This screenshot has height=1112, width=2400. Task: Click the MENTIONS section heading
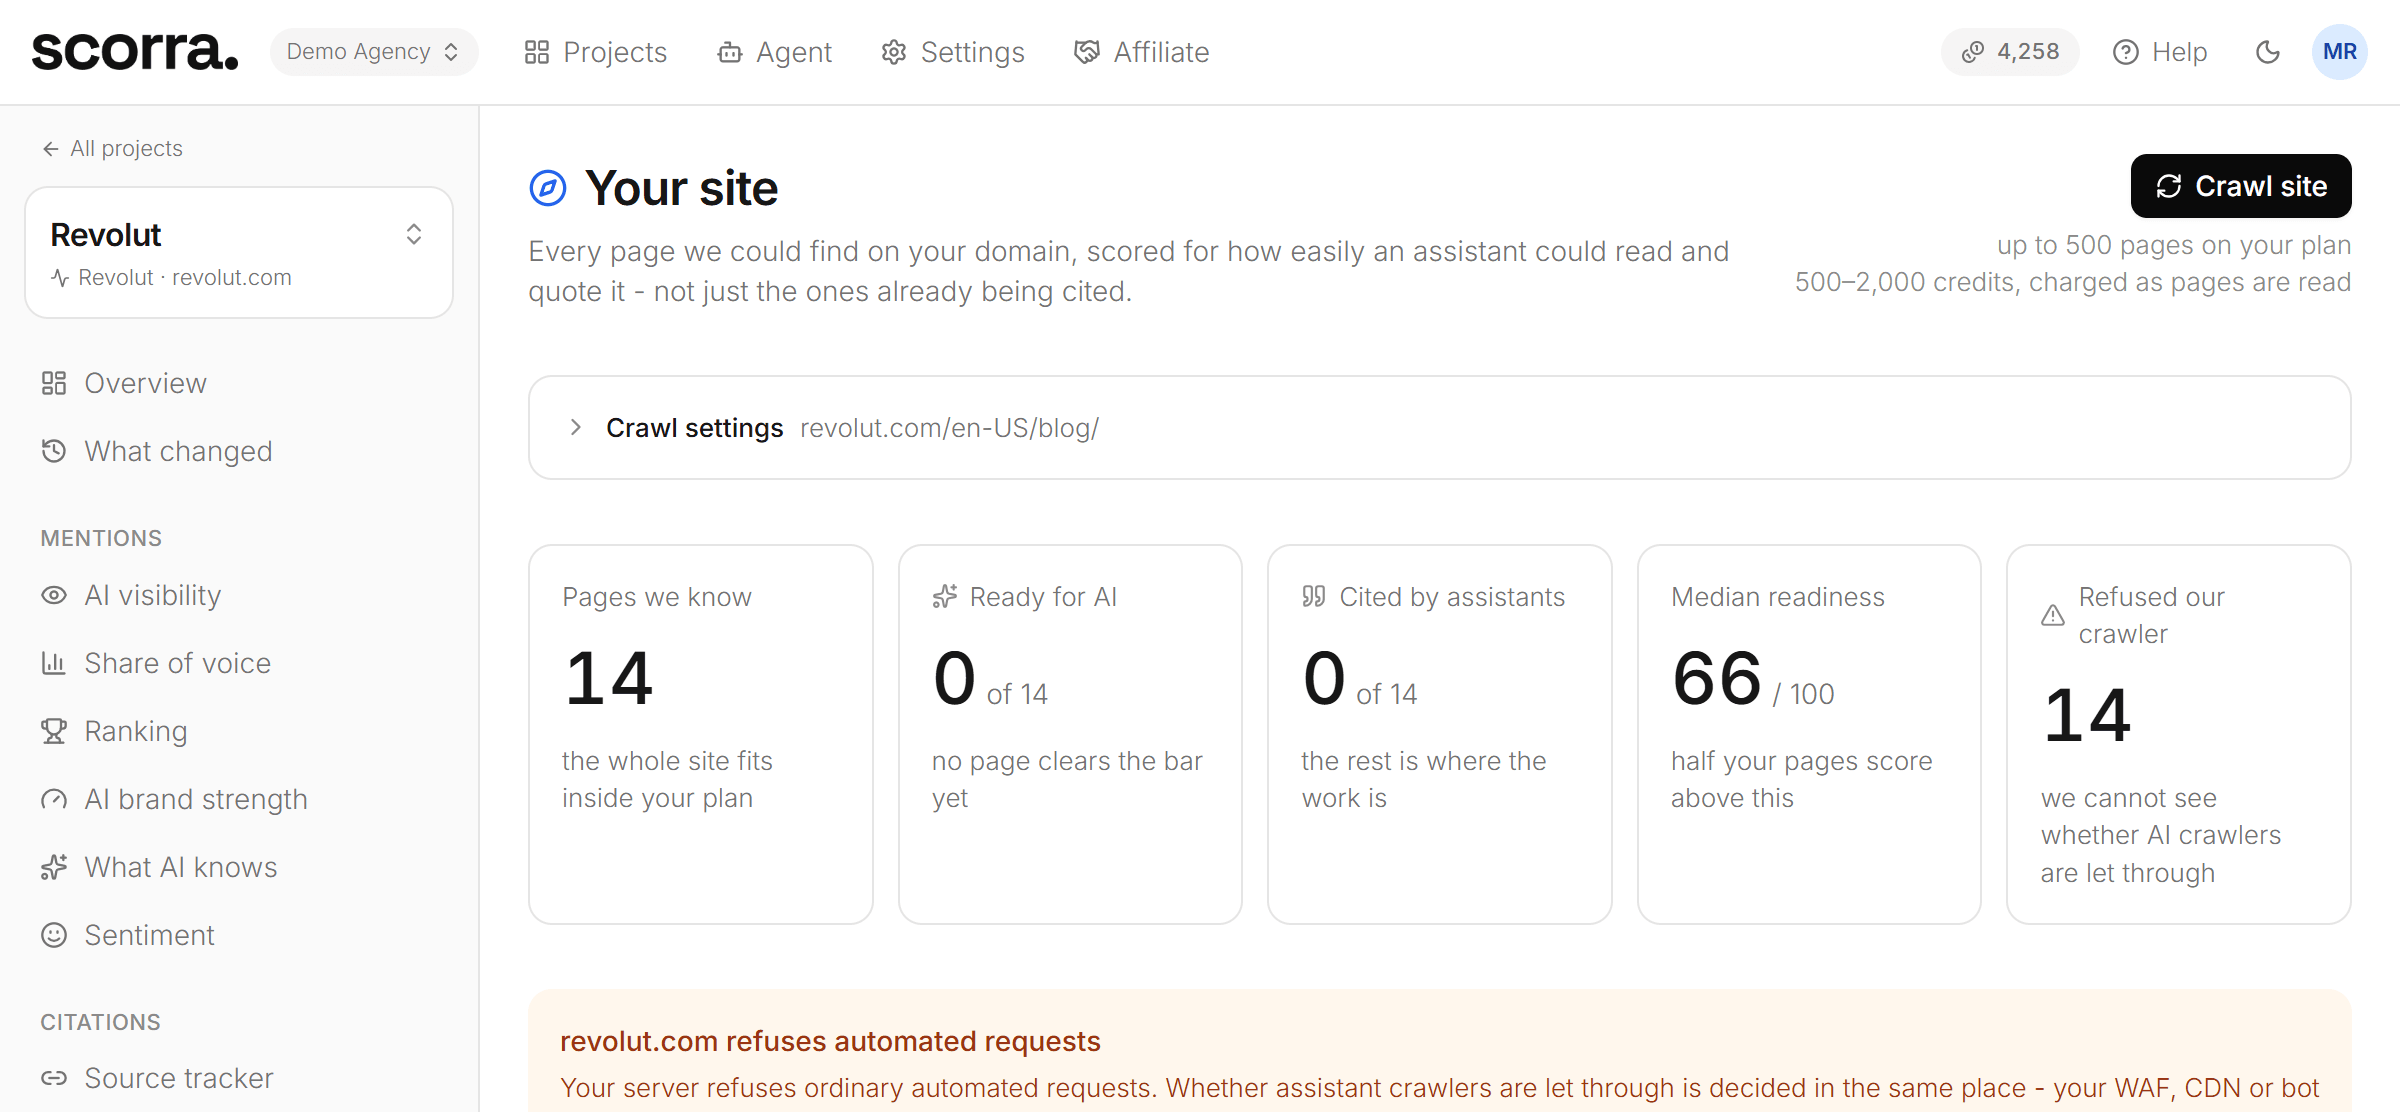point(101,538)
